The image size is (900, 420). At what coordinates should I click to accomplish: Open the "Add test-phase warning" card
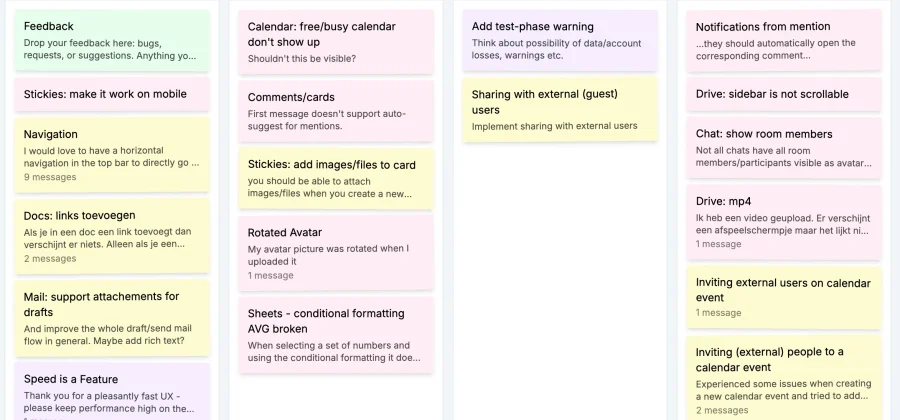[560, 40]
